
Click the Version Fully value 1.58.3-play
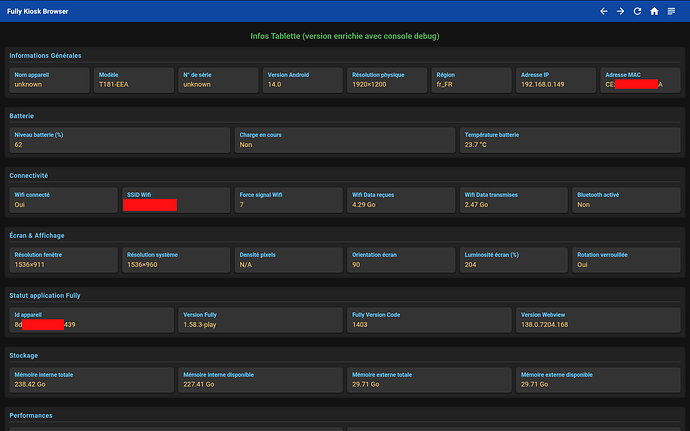coord(200,324)
